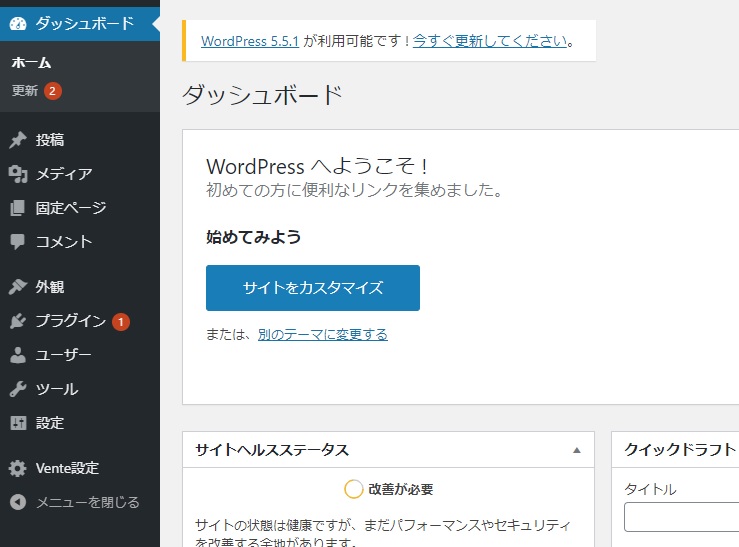Click the dashboard gauge icon
The height and width of the screenshot is (547, 739).
coord(18,24)
